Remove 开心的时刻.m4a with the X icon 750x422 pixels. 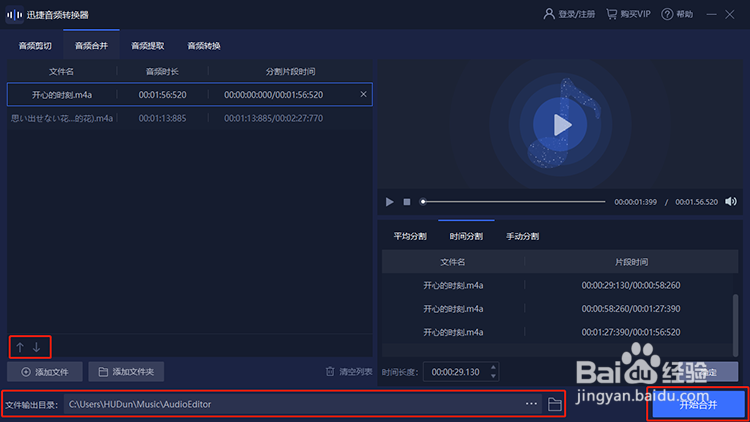click(x=364, y=94)
